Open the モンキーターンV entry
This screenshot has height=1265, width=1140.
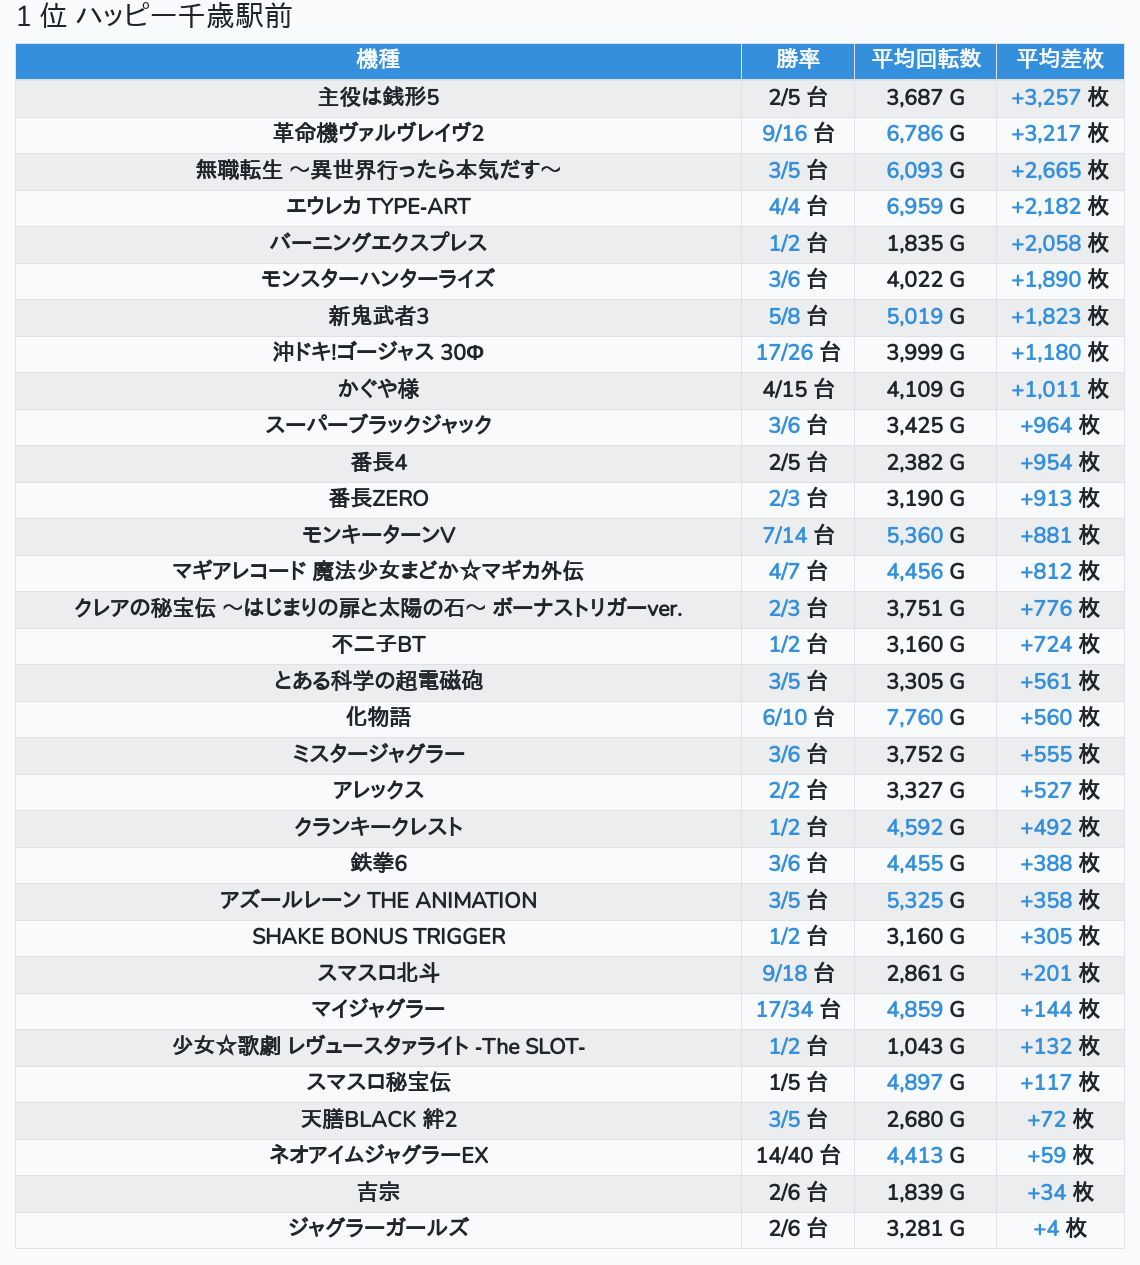coord(378,535)
